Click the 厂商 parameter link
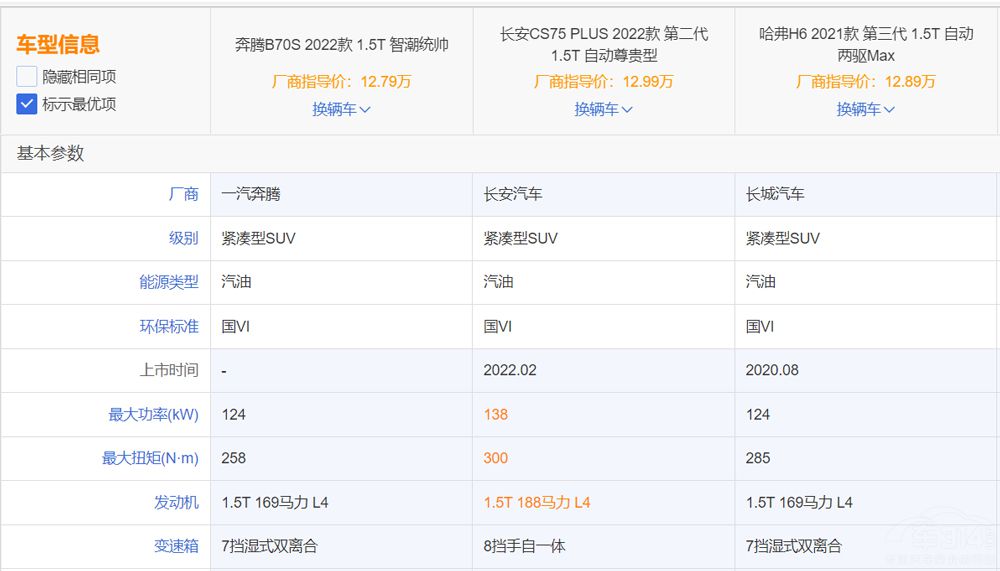The width and height of the screenshot is (1000, 571). click(183, 194)
